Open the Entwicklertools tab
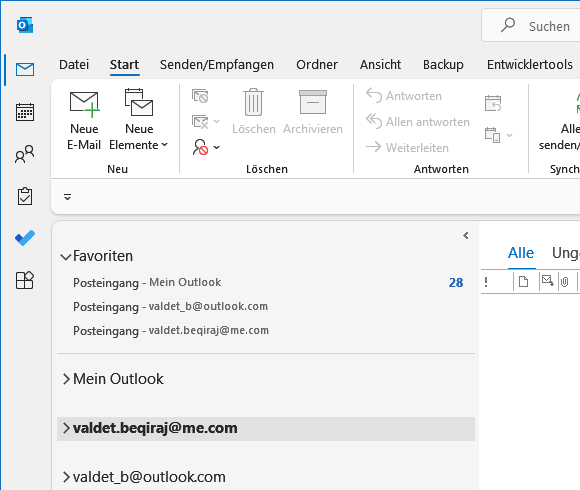This screenshot has width=580, height=490. (530, 65)
